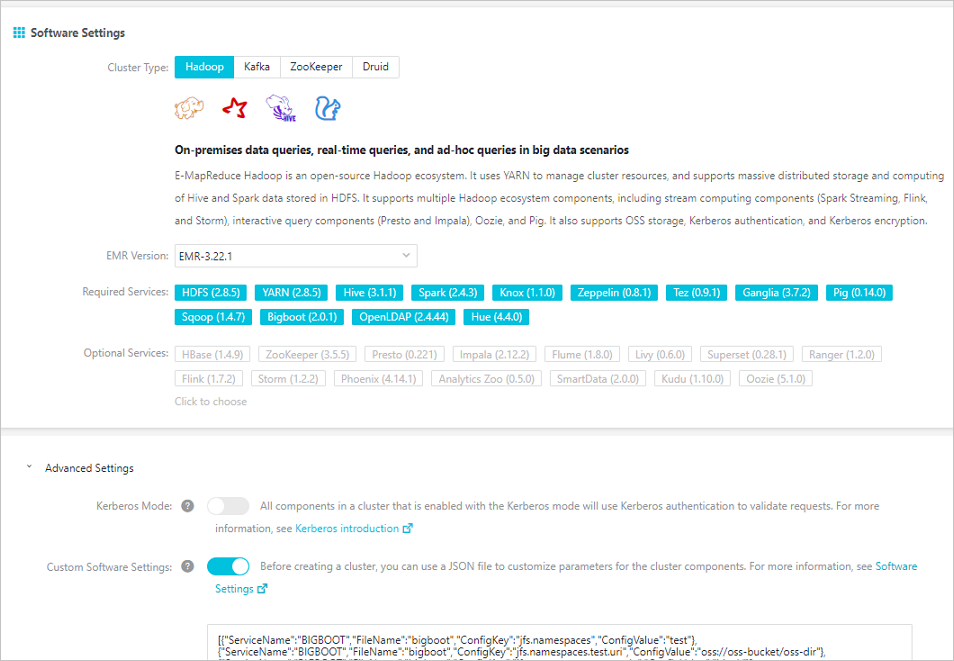
Task: Open the Custom Software Settings help icon
Action: [x=187, y=566]
